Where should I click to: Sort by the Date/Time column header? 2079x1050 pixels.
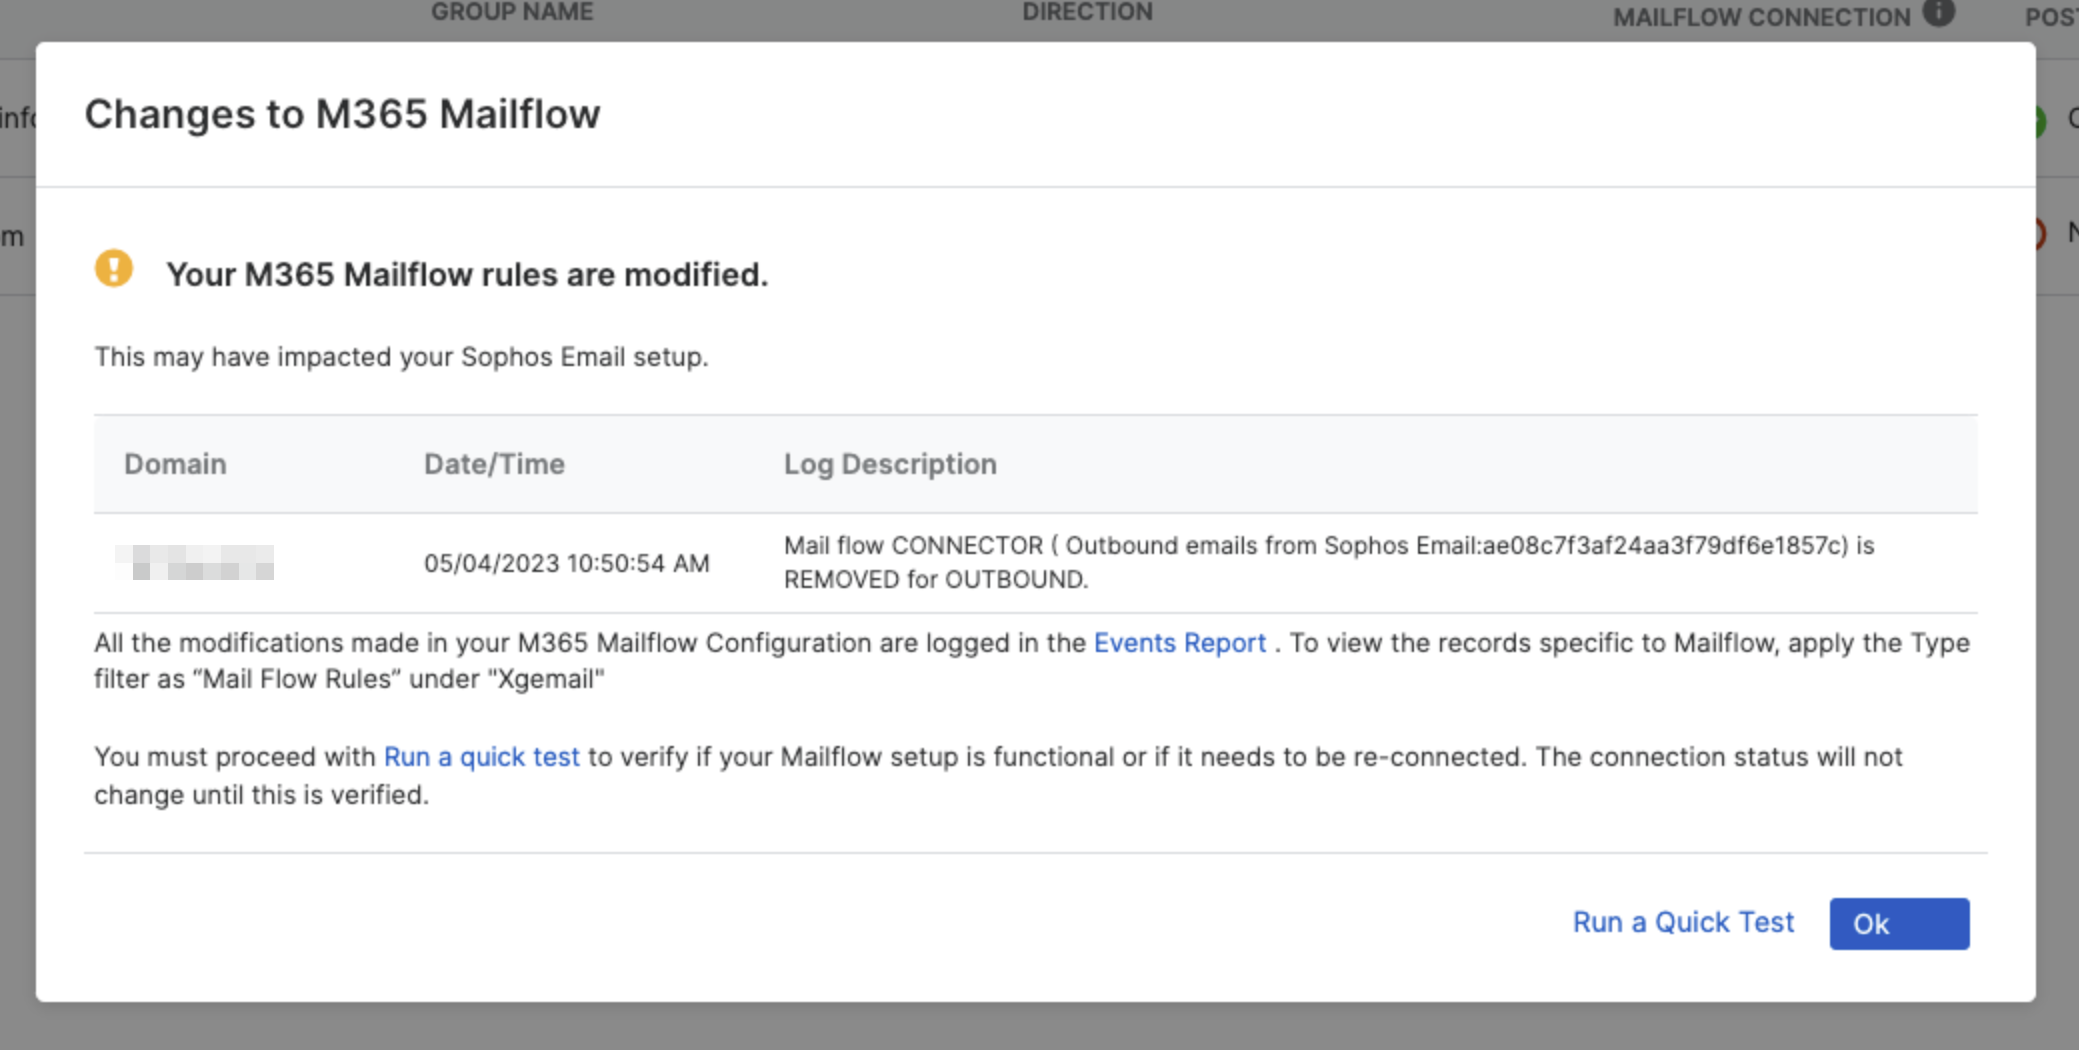494,464
